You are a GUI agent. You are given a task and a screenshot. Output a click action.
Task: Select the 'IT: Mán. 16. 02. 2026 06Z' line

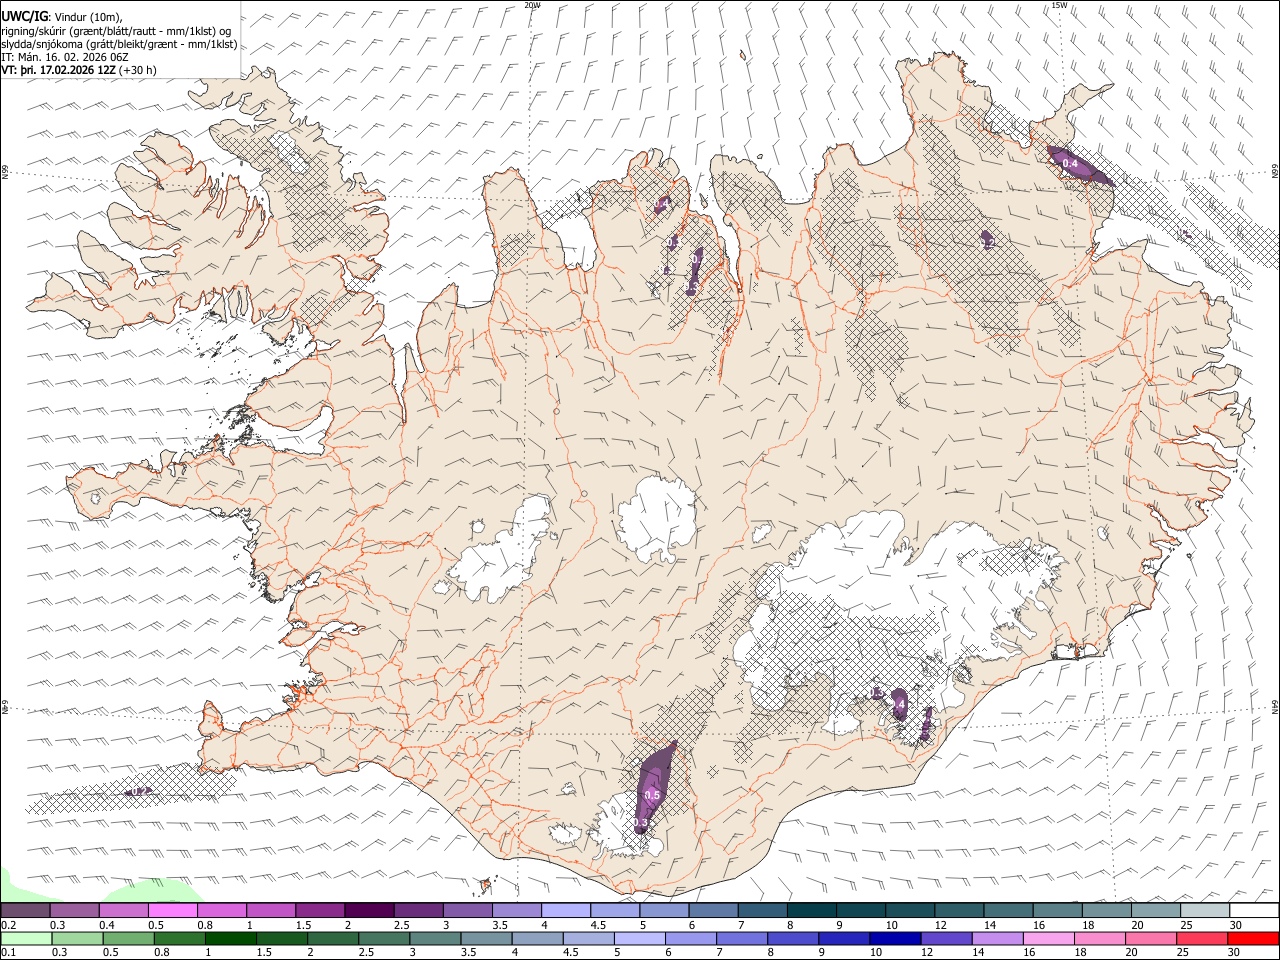65,57
